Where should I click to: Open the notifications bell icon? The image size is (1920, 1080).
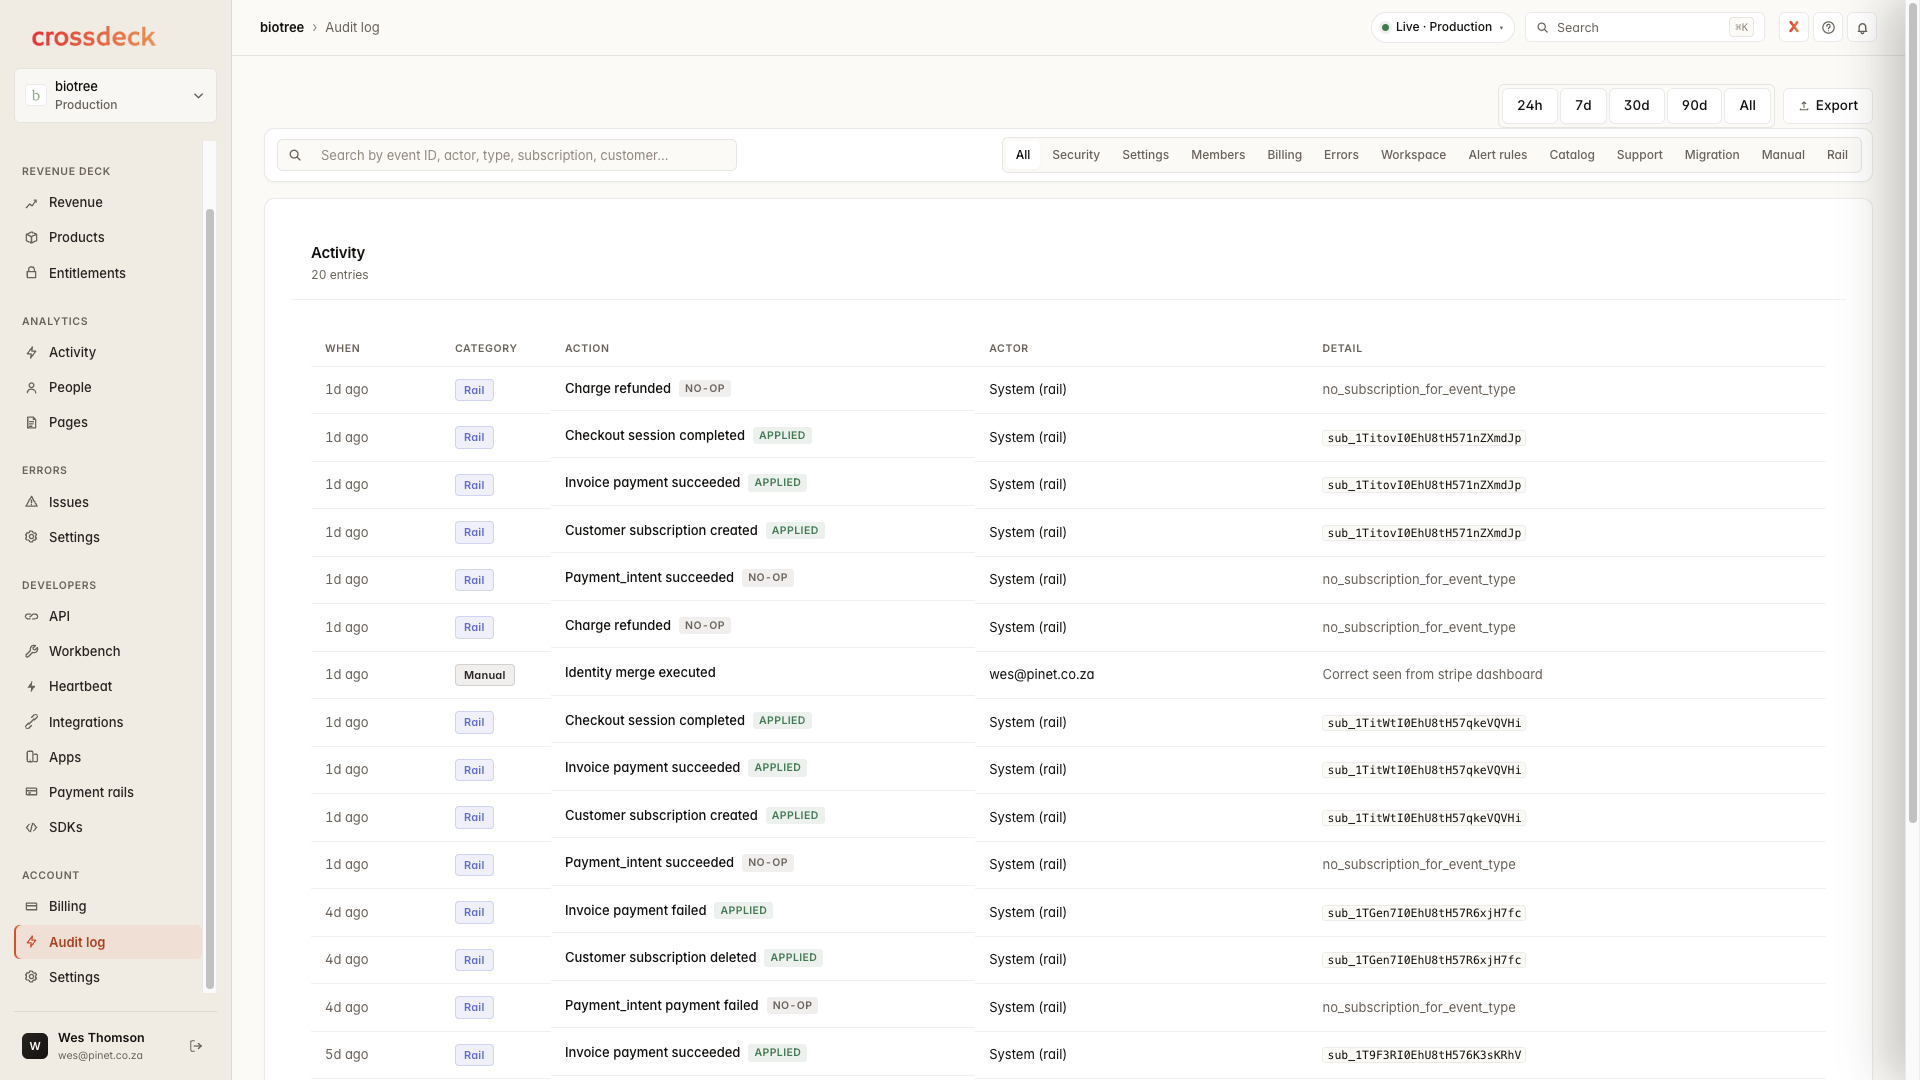coord(1862,27)
